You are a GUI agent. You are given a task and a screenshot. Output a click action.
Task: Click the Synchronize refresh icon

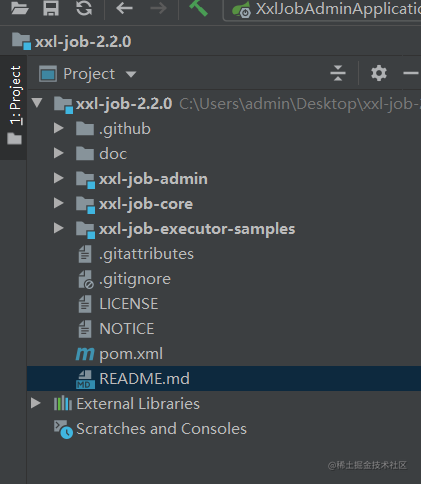(x=84, y=8)
